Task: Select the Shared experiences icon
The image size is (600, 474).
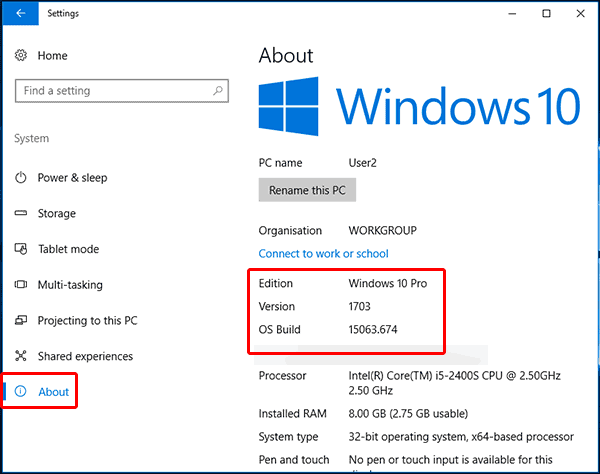Action: 21,356
